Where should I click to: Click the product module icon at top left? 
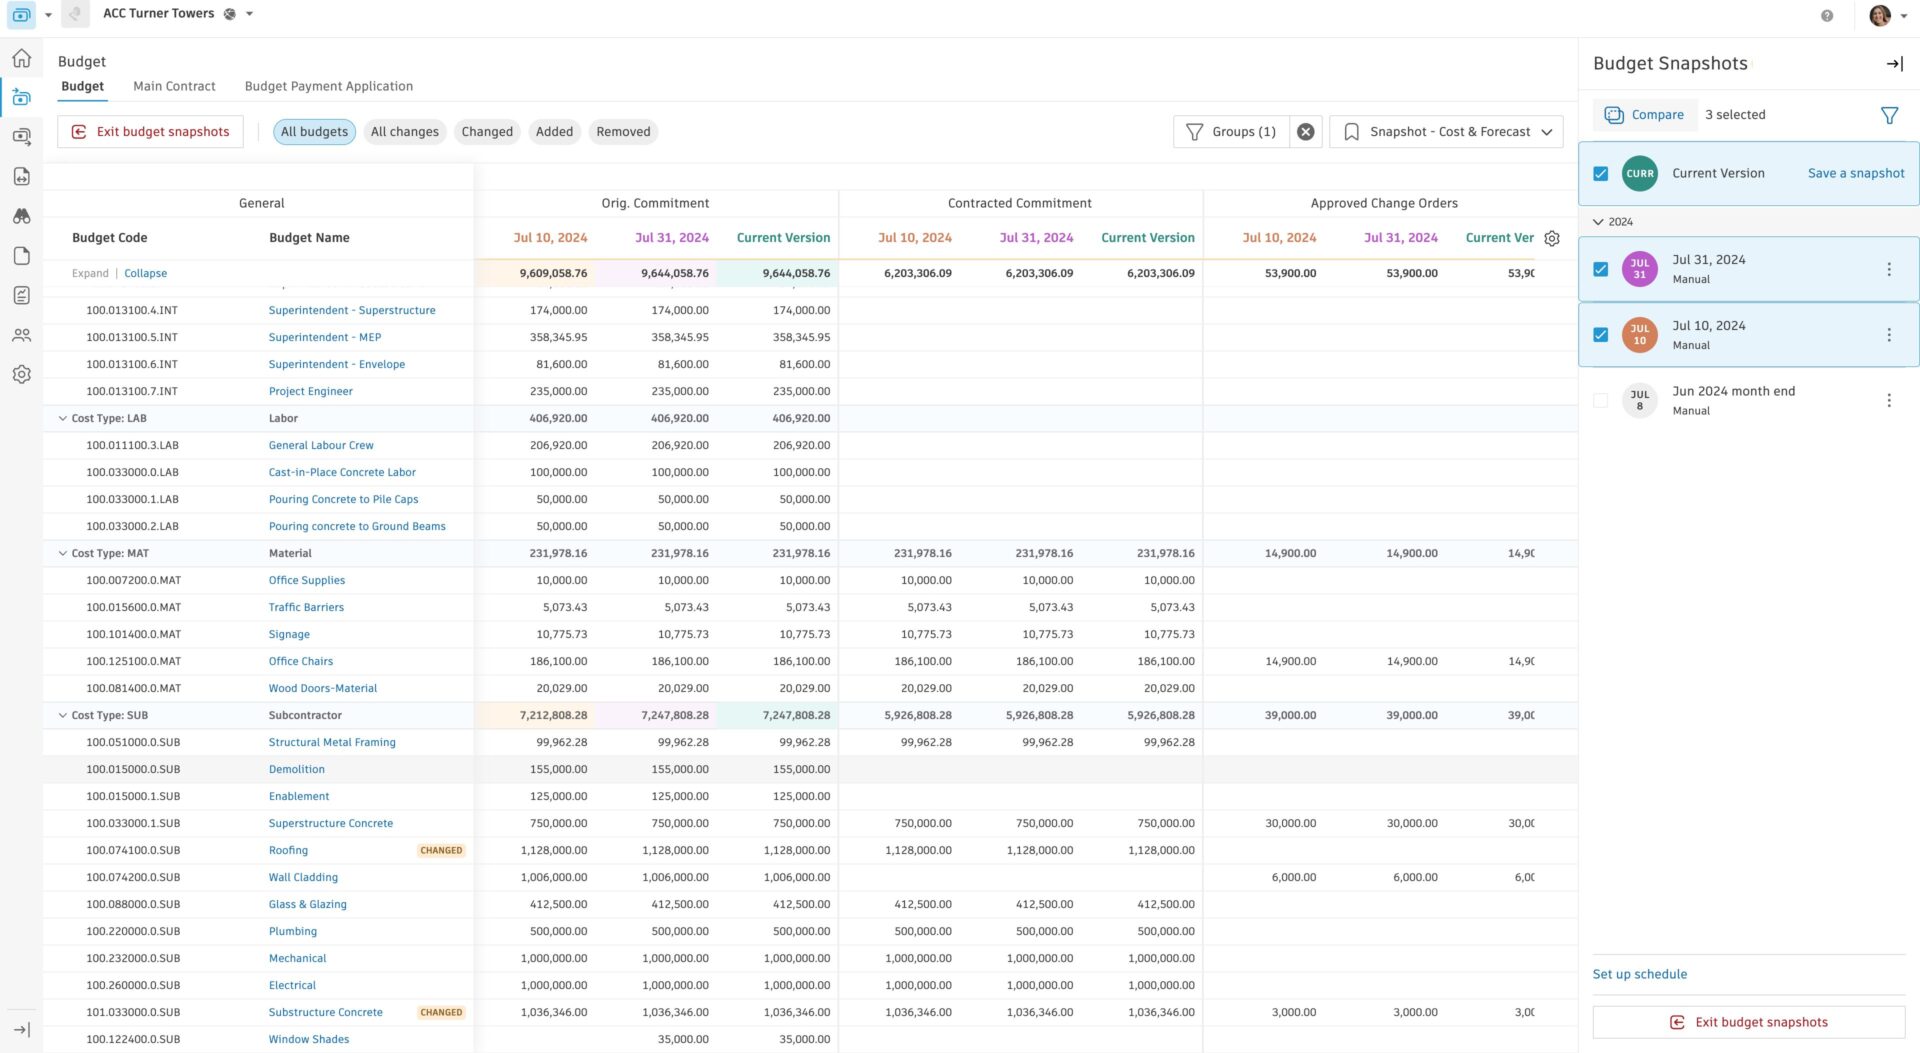(21, 15)
